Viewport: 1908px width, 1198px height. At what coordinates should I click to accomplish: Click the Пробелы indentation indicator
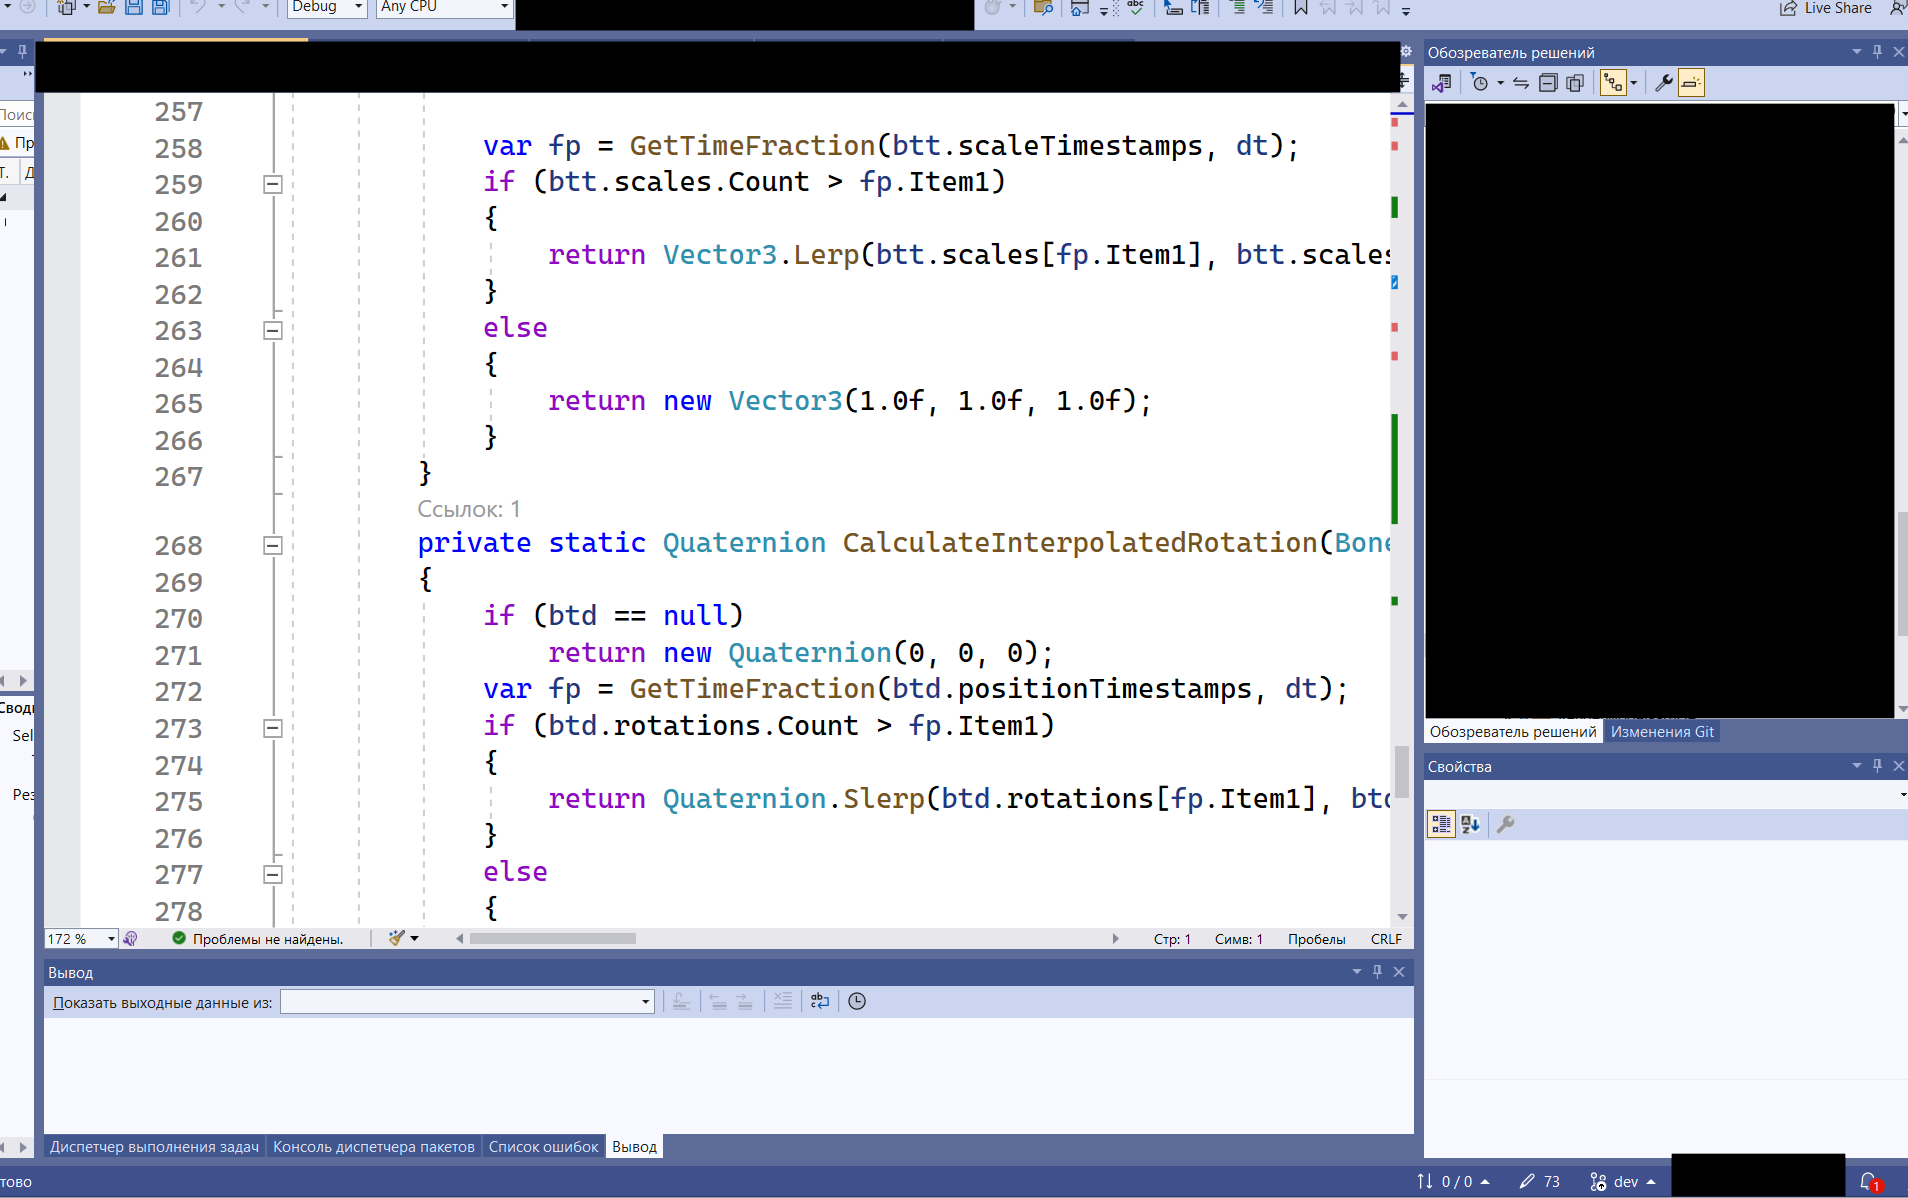point(1316,939)
